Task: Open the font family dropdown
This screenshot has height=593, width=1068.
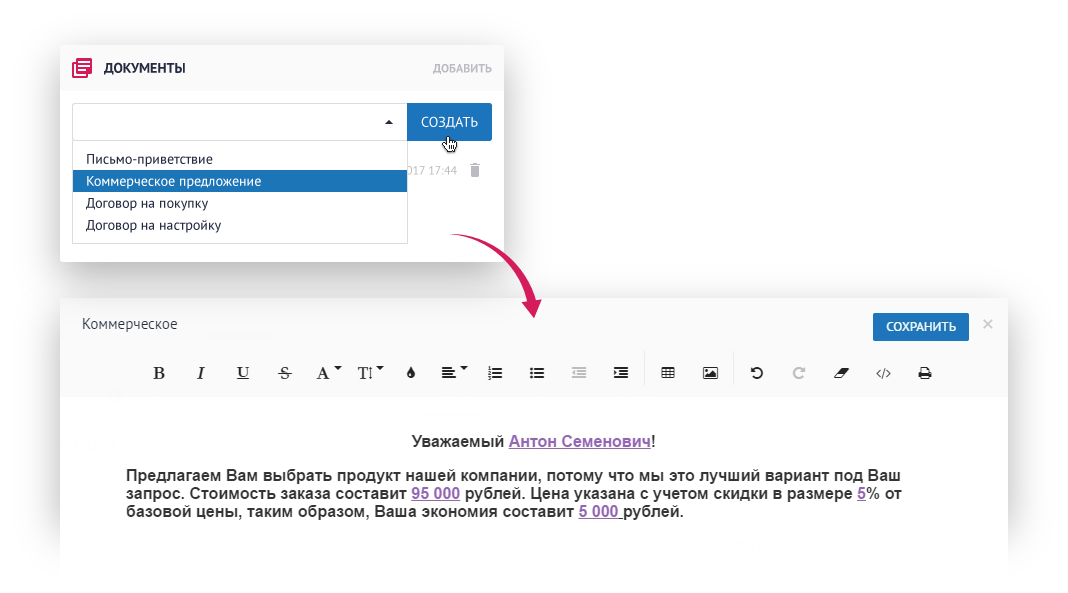Action: [328, 373]
